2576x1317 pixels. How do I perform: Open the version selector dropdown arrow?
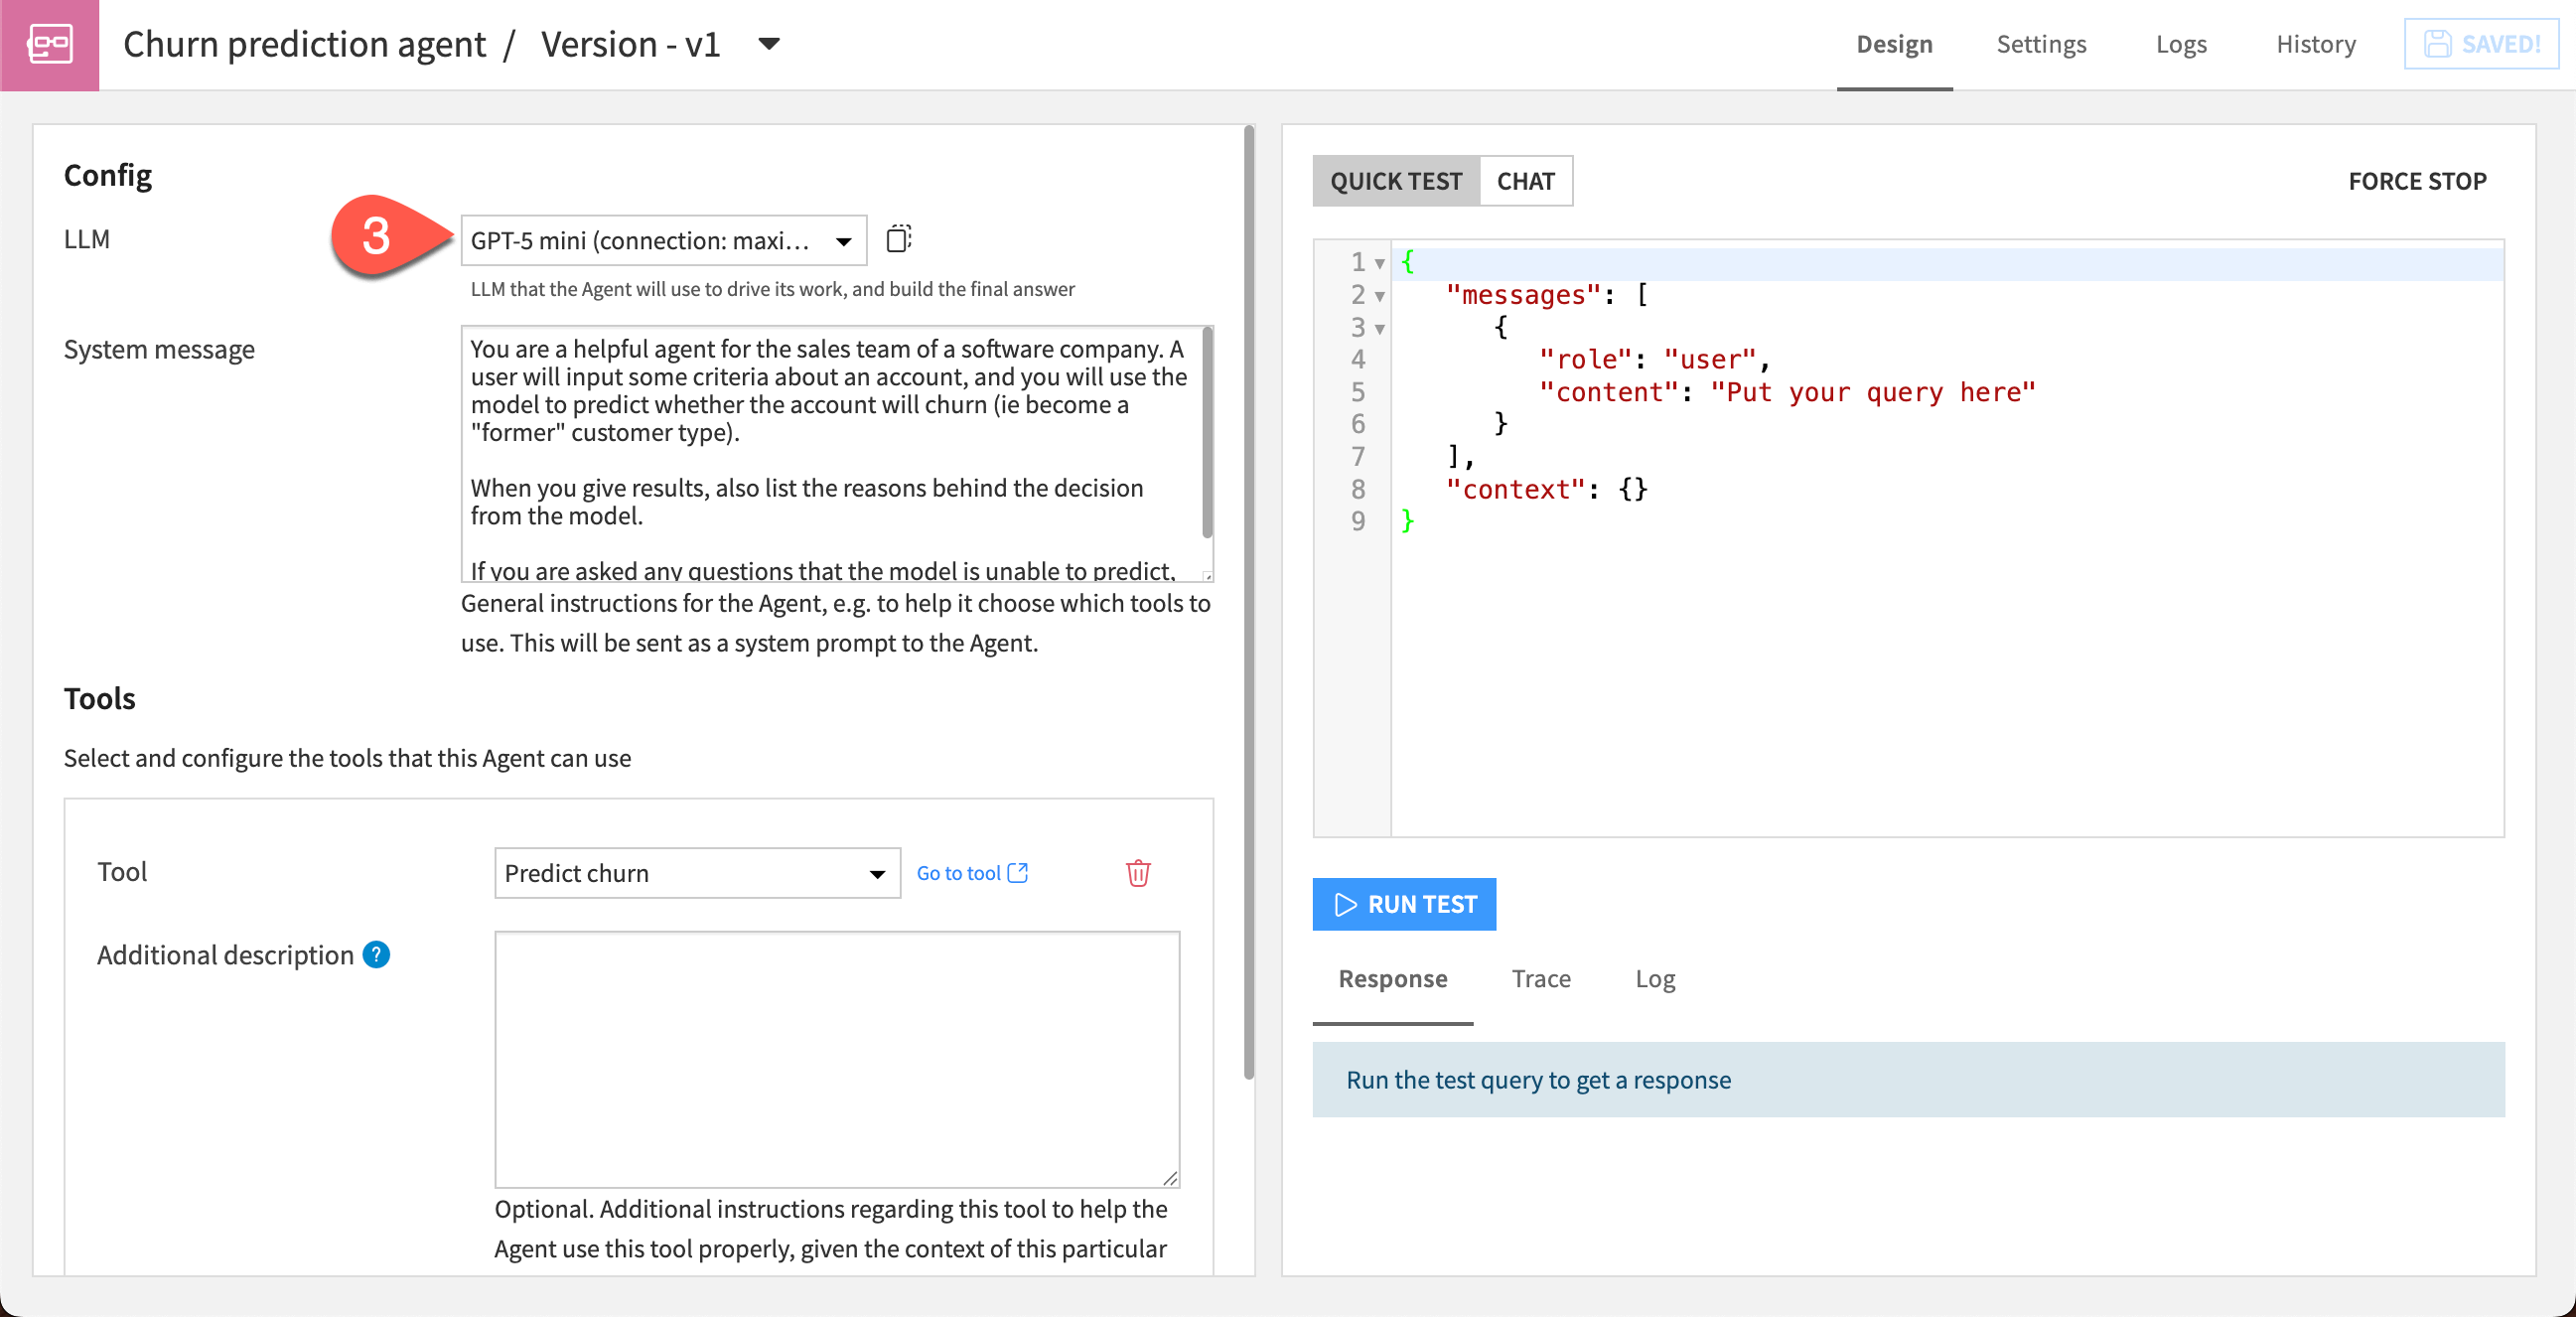coord(768,44)
